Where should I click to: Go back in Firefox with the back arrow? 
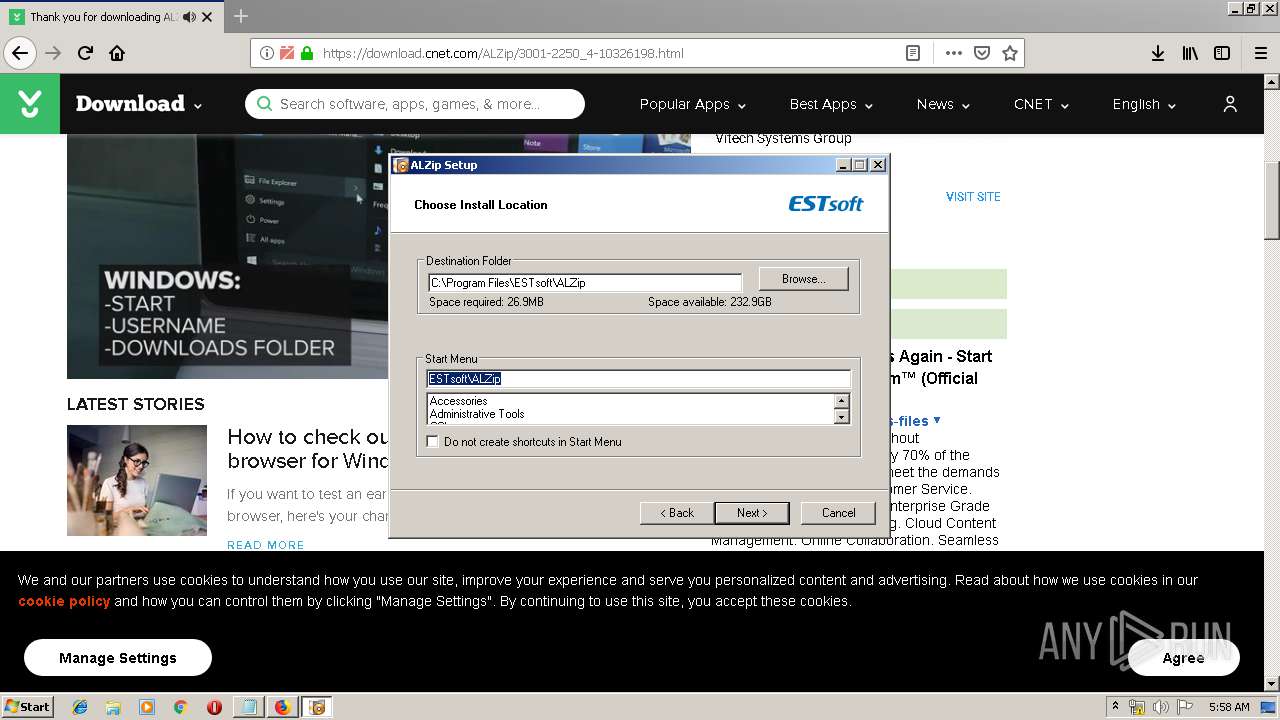click(x=20, y=53)
